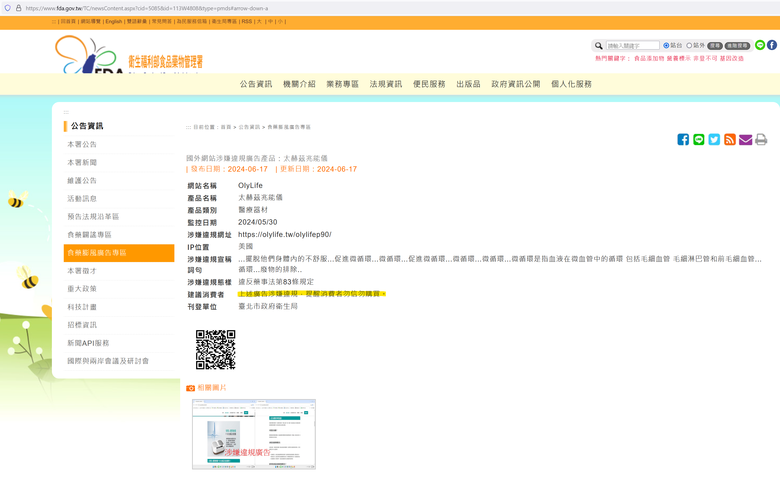Click the FDA butterfly logo
This screenshot has height=480, width=780.
coord(89,55)
